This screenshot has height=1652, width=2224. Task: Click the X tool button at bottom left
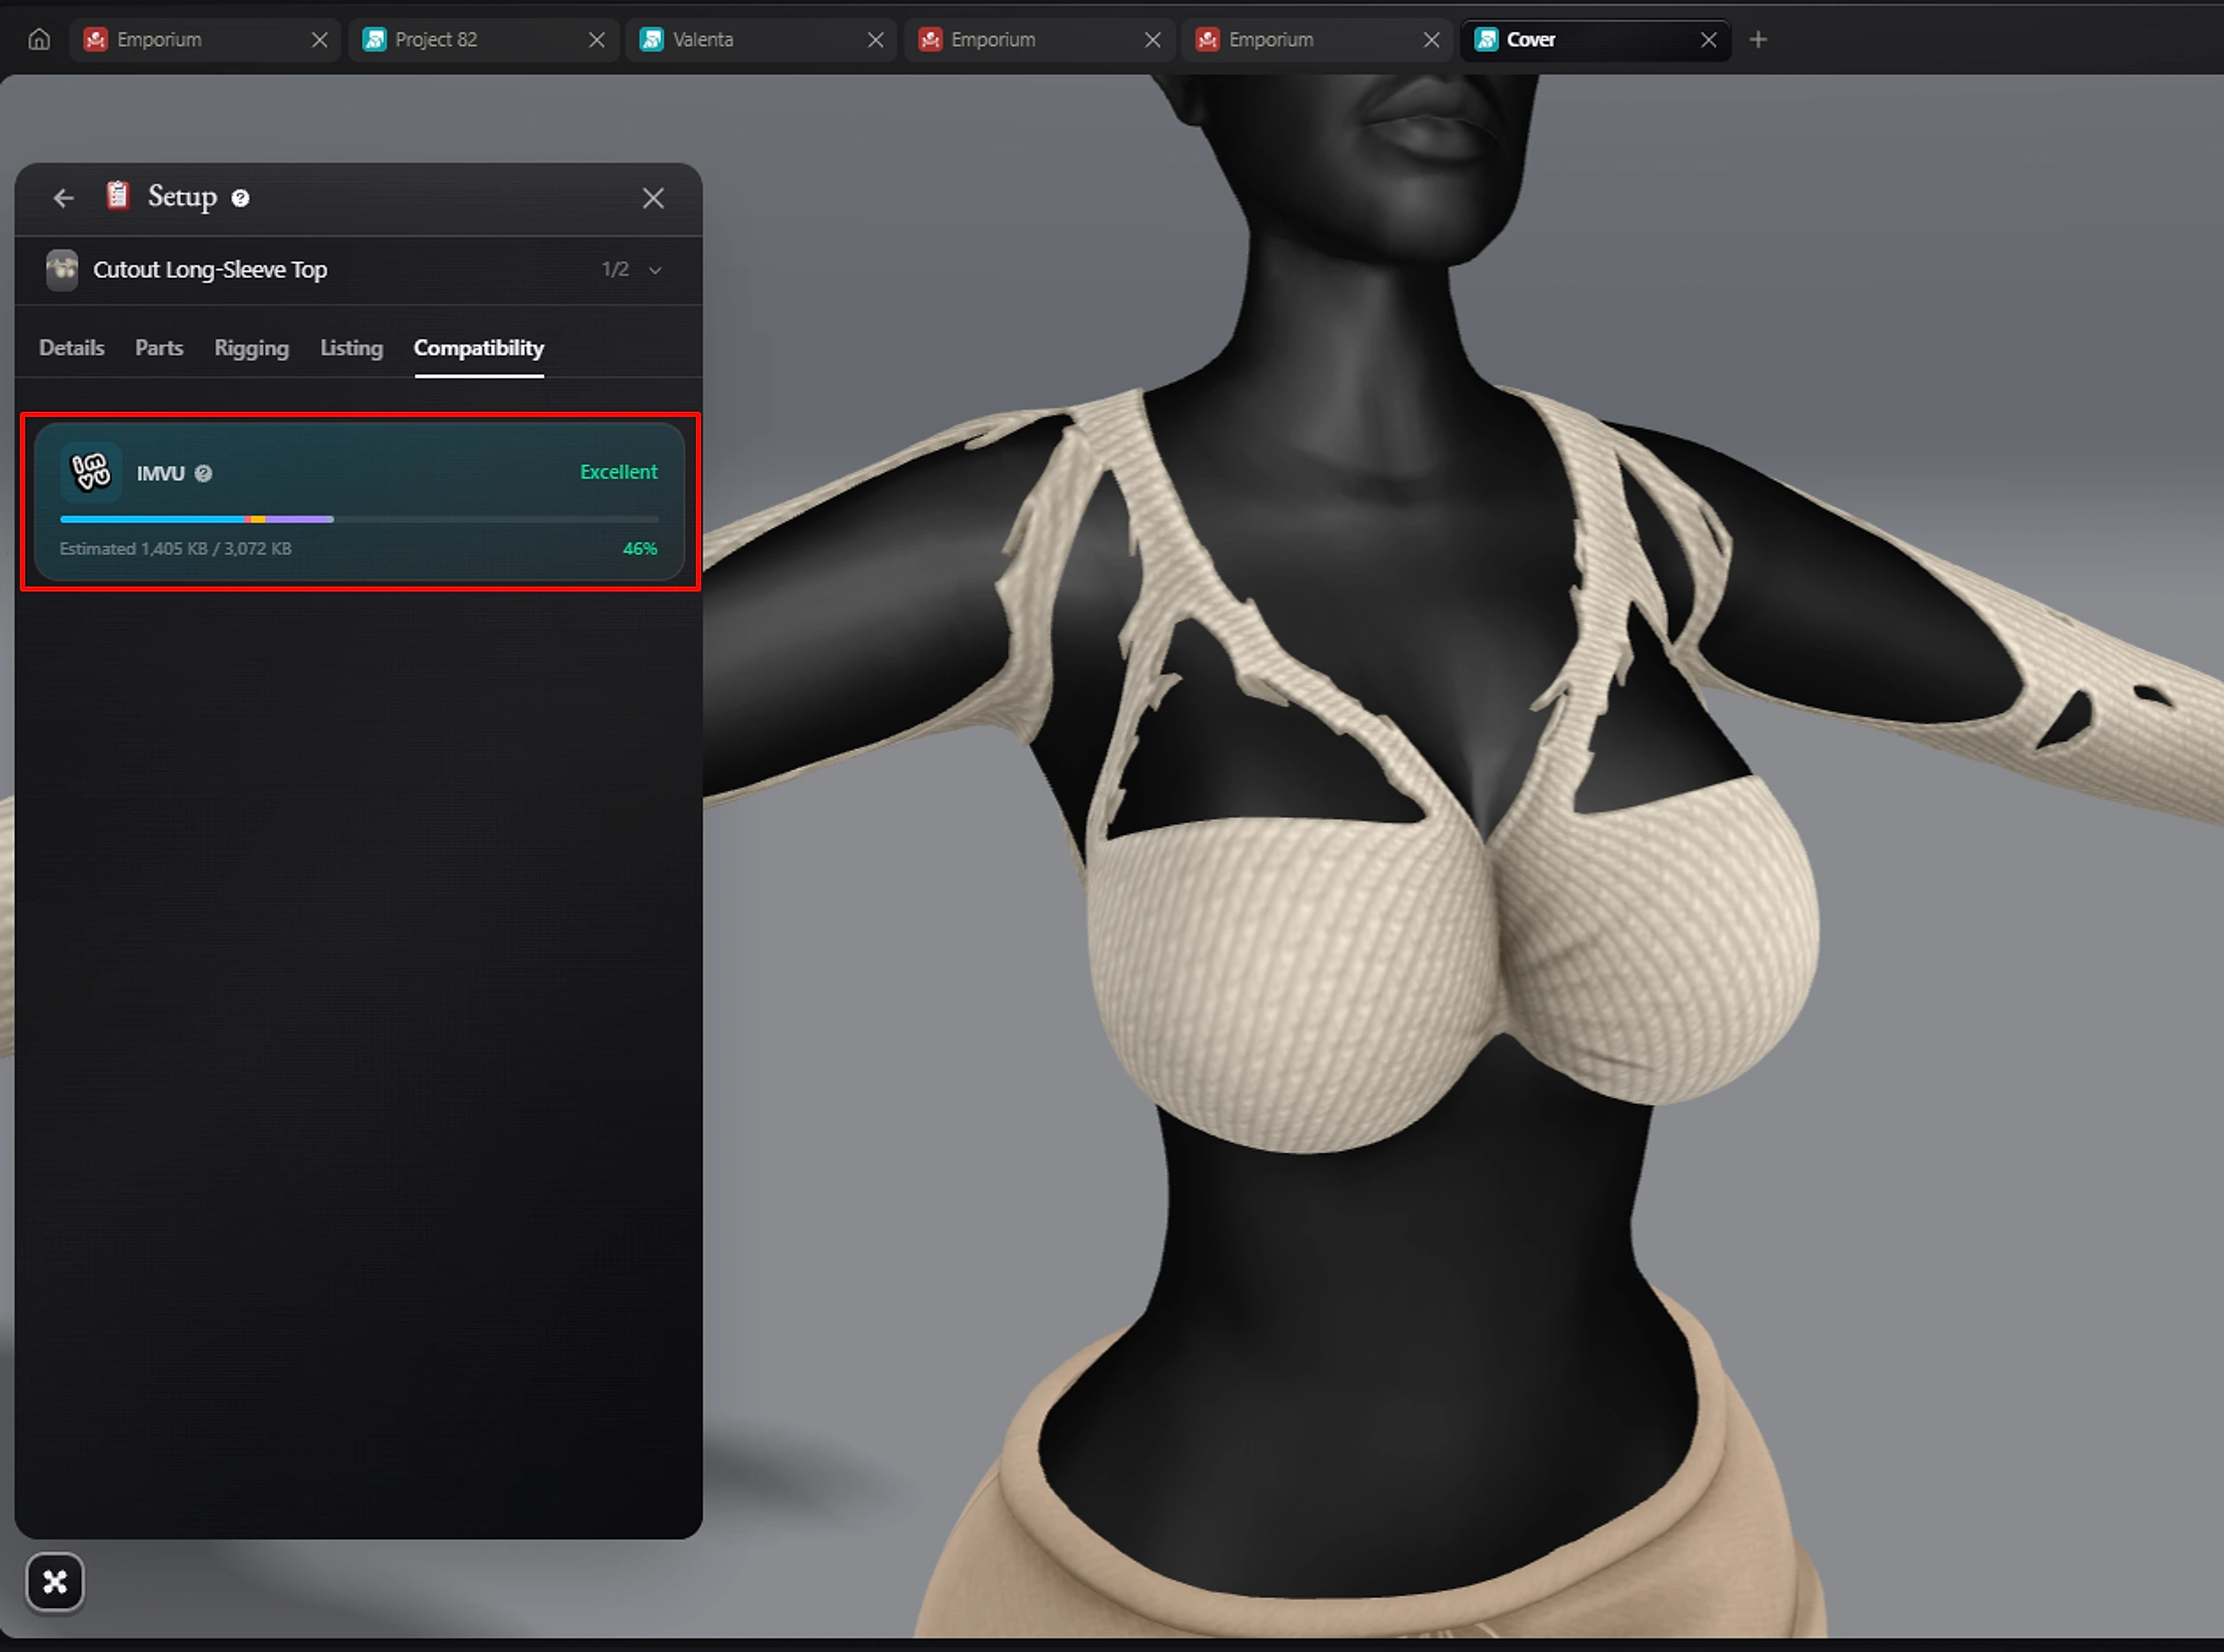(55, 1582)
